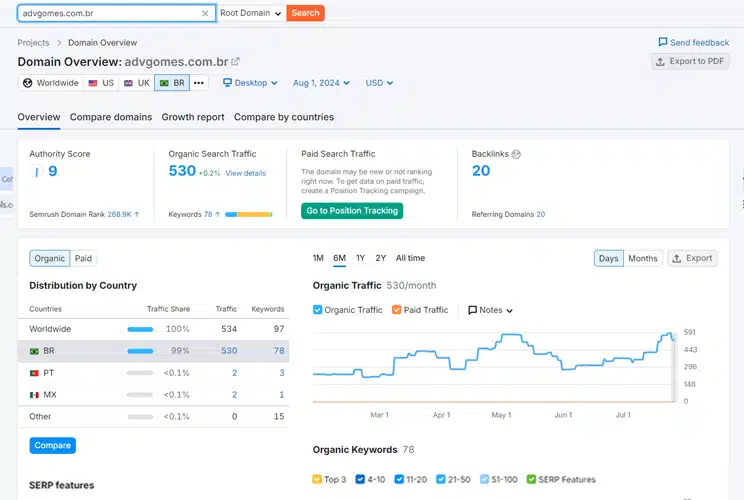Switch chart granularity to Months
Screen dimensions: 744x500
[x=643, y=259]
